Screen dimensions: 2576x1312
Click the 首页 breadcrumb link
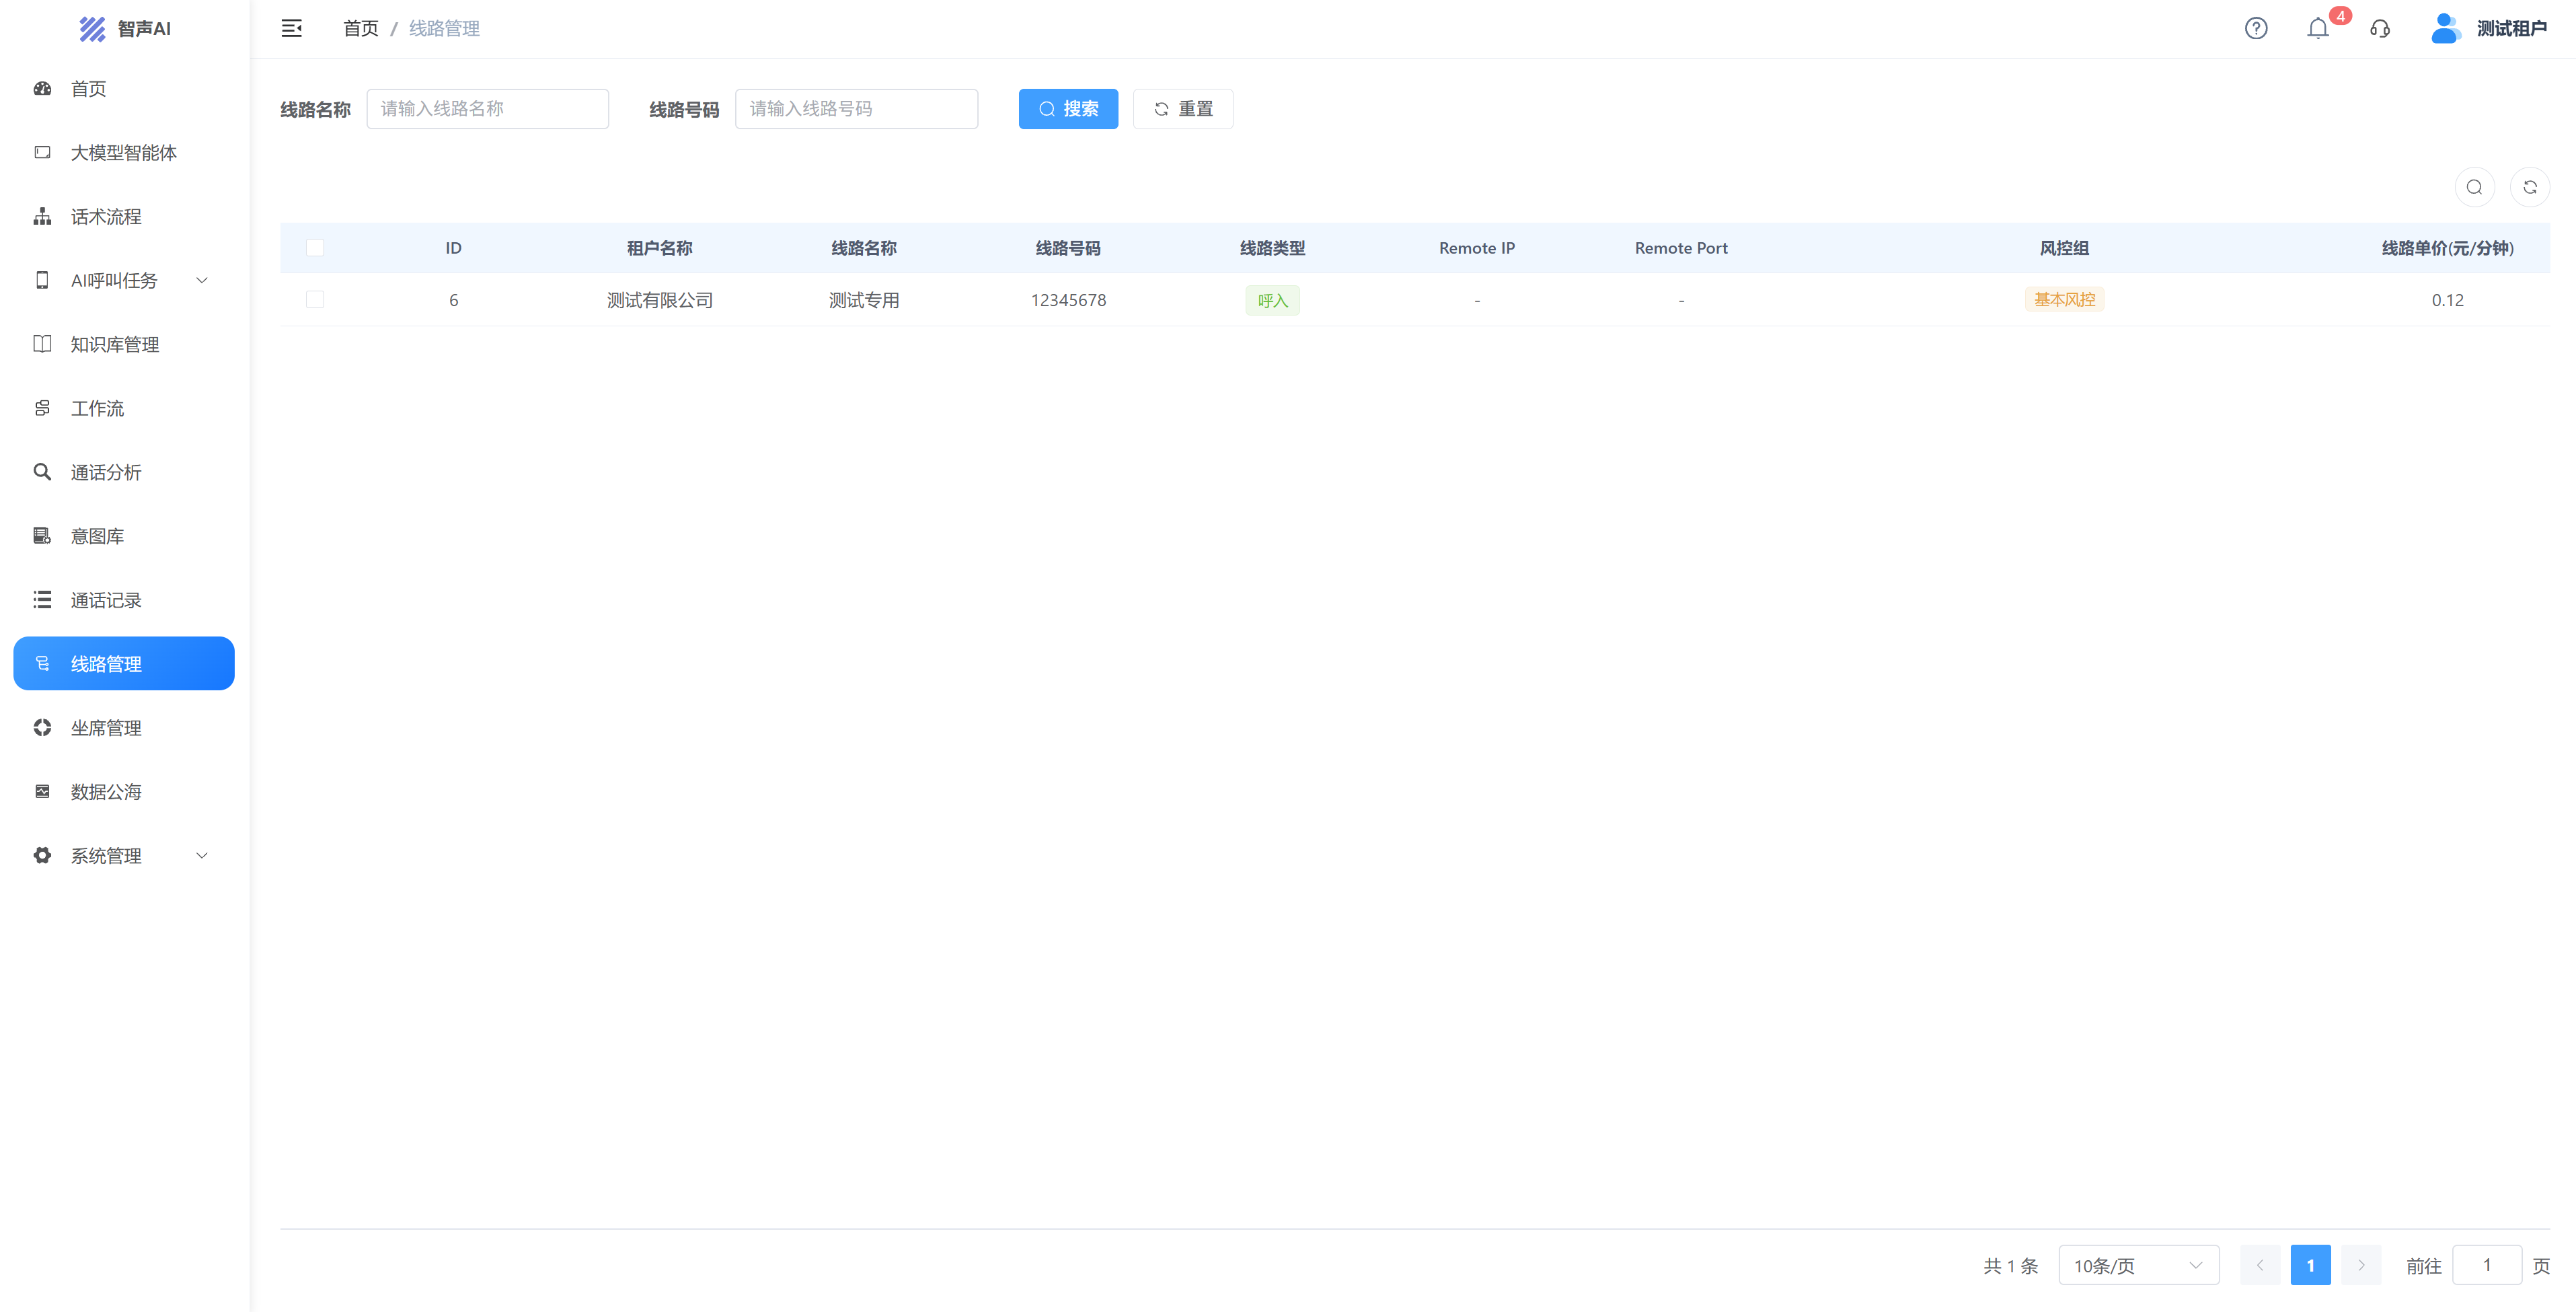pyautogui.click(x=361, y=28)
